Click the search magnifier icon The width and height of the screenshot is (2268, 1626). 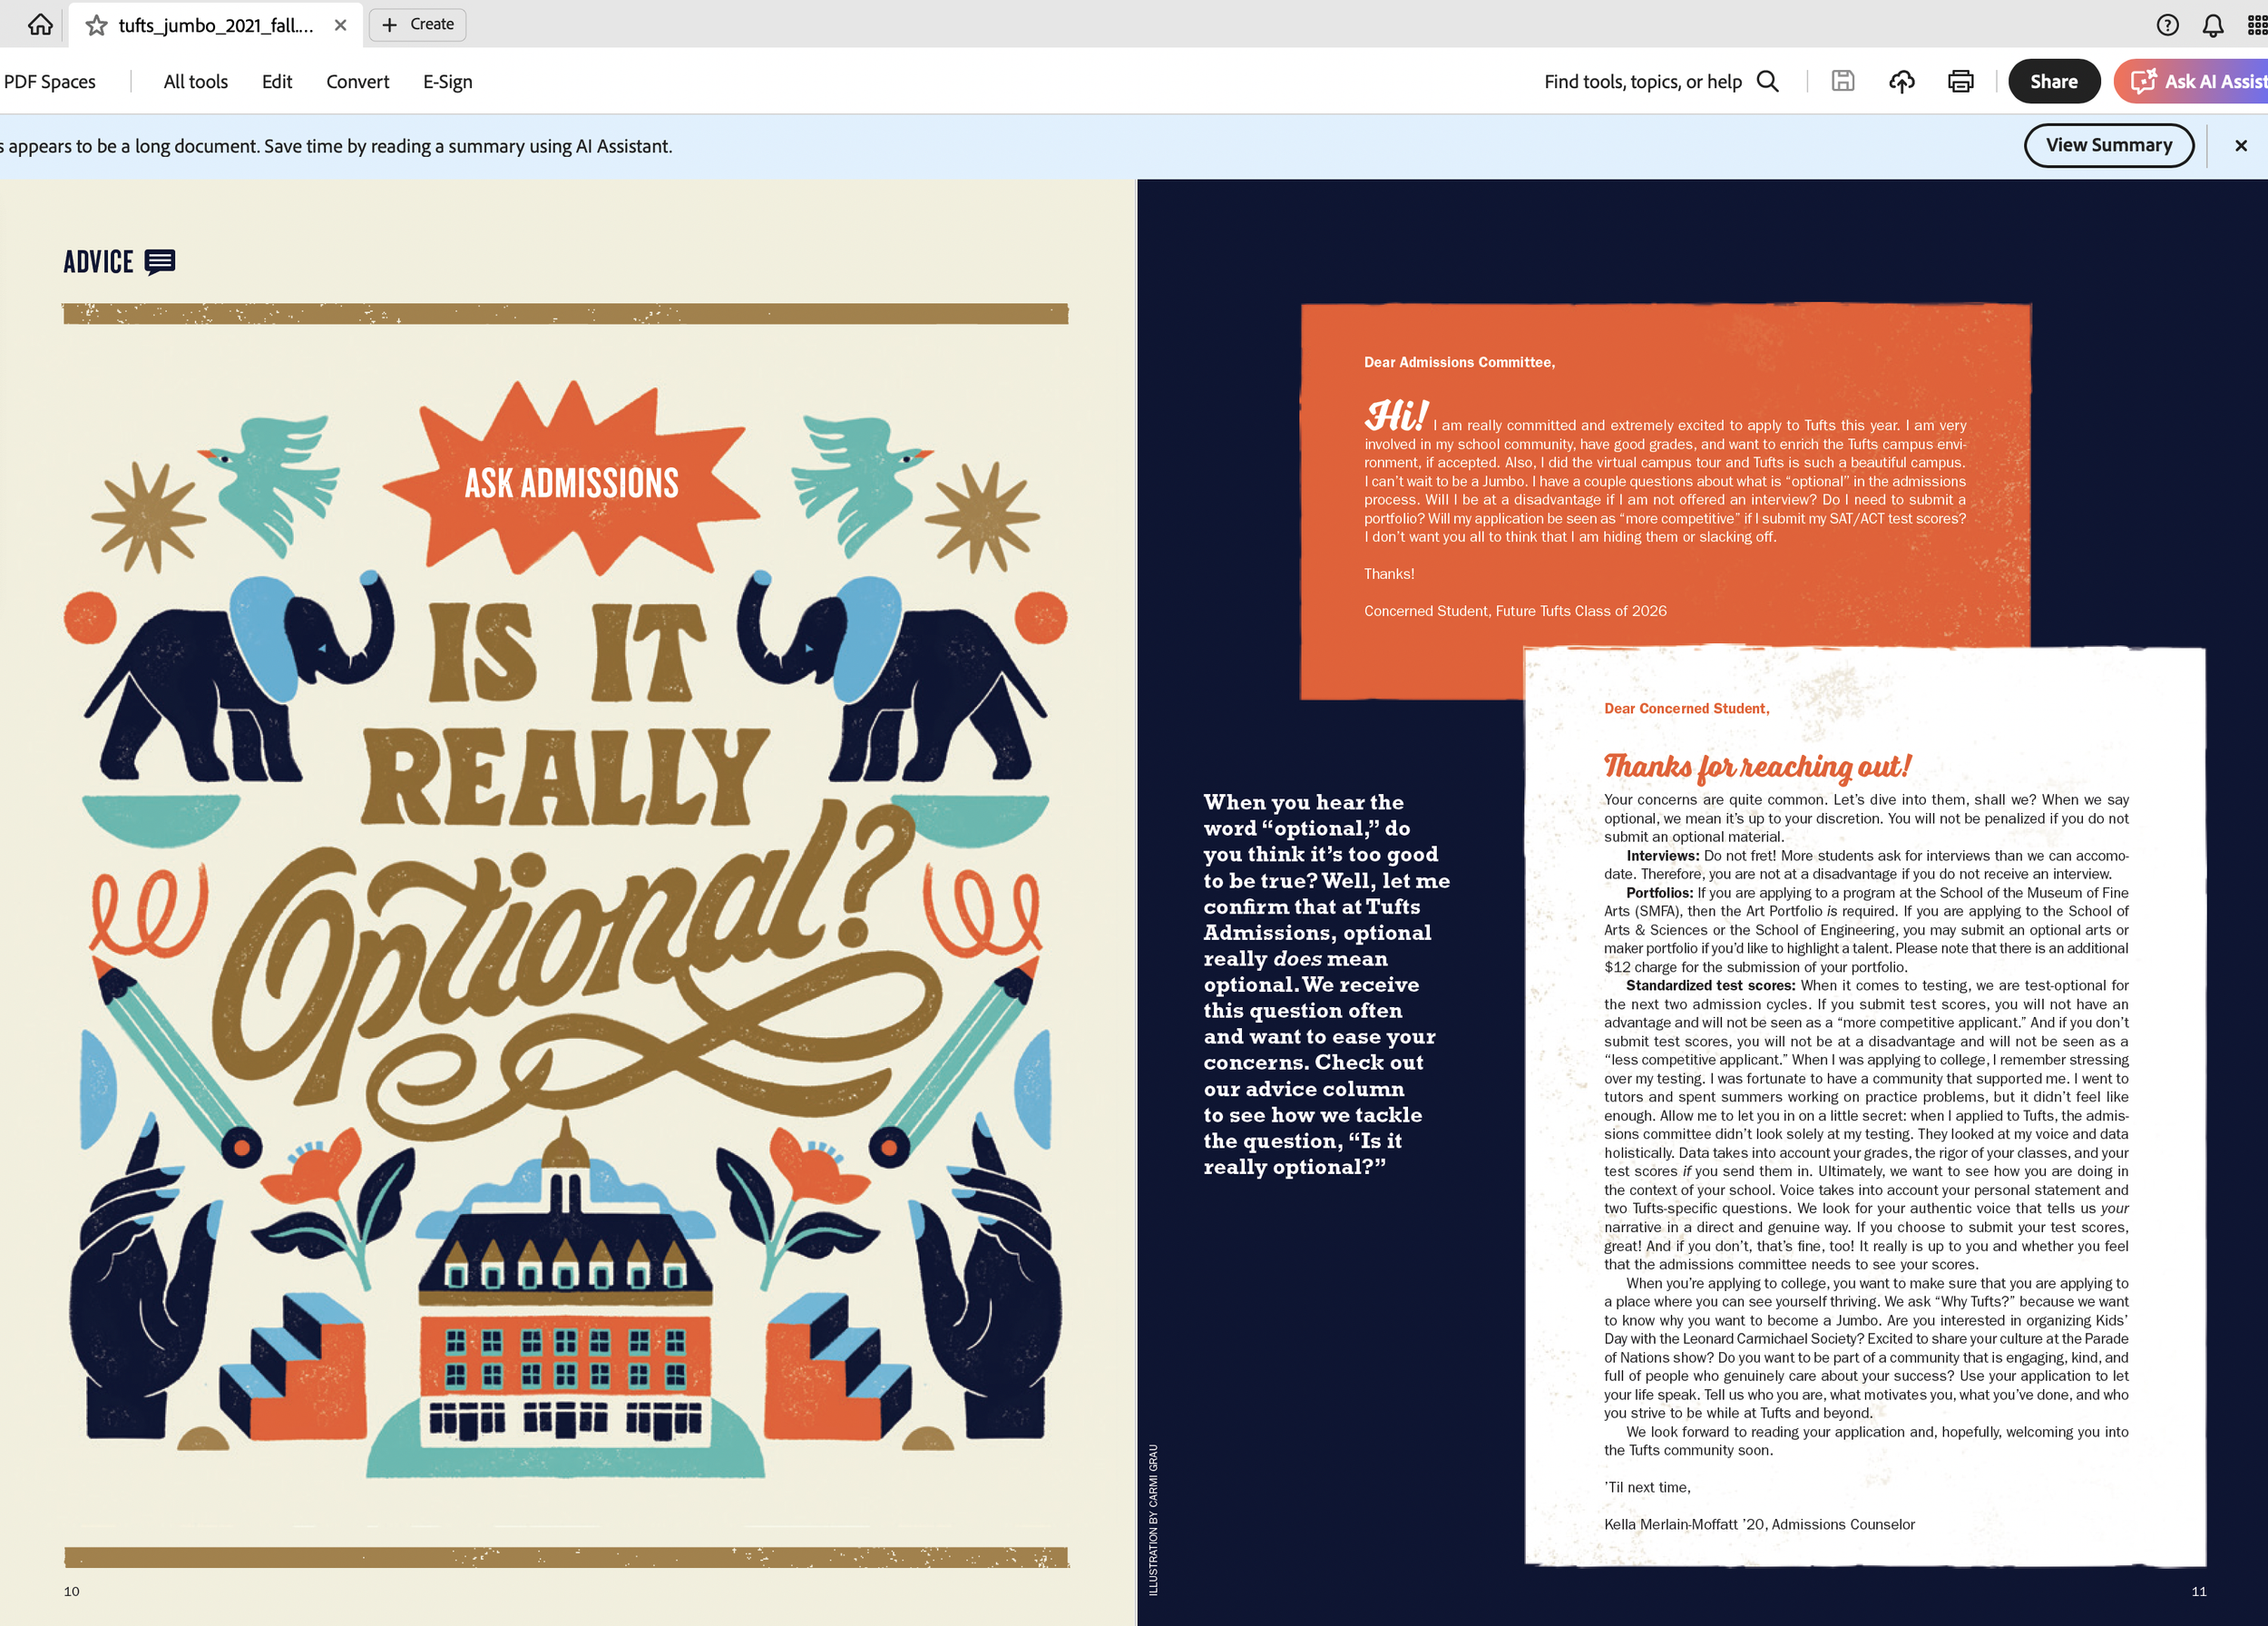(x=1768, y=82)
